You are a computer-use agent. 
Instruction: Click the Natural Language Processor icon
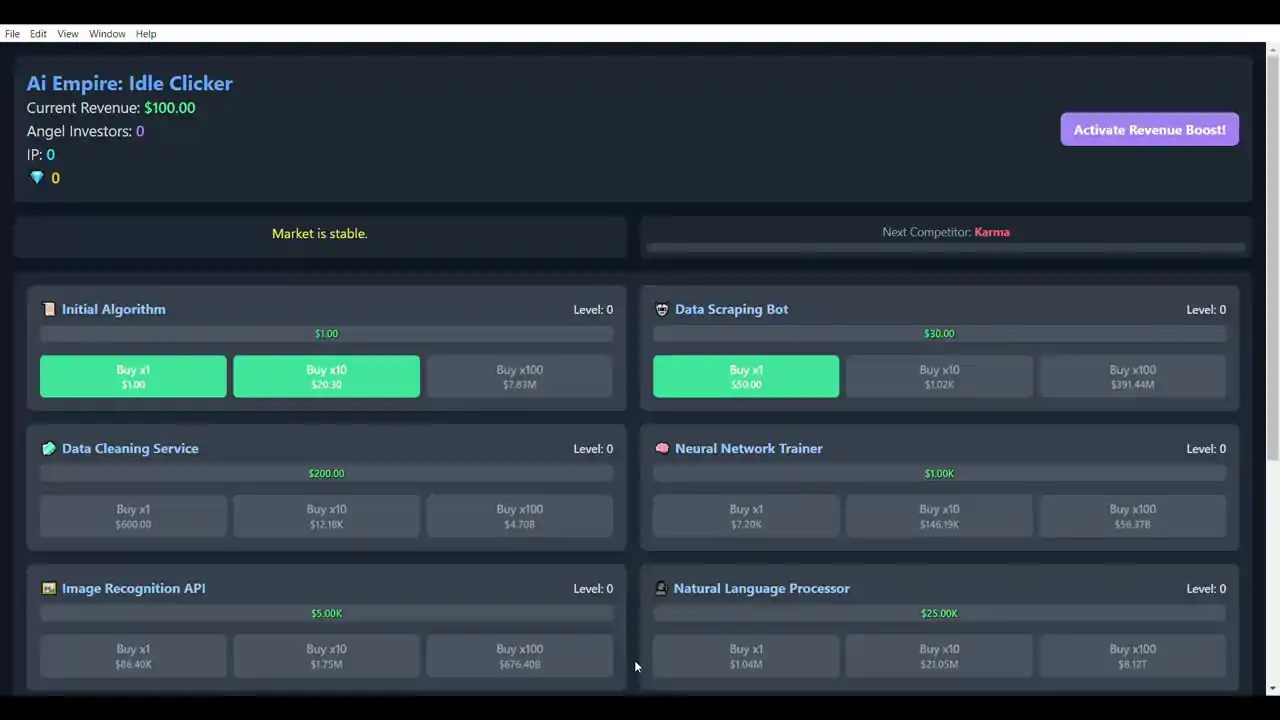pyautogui.click(x=660, y=588)
